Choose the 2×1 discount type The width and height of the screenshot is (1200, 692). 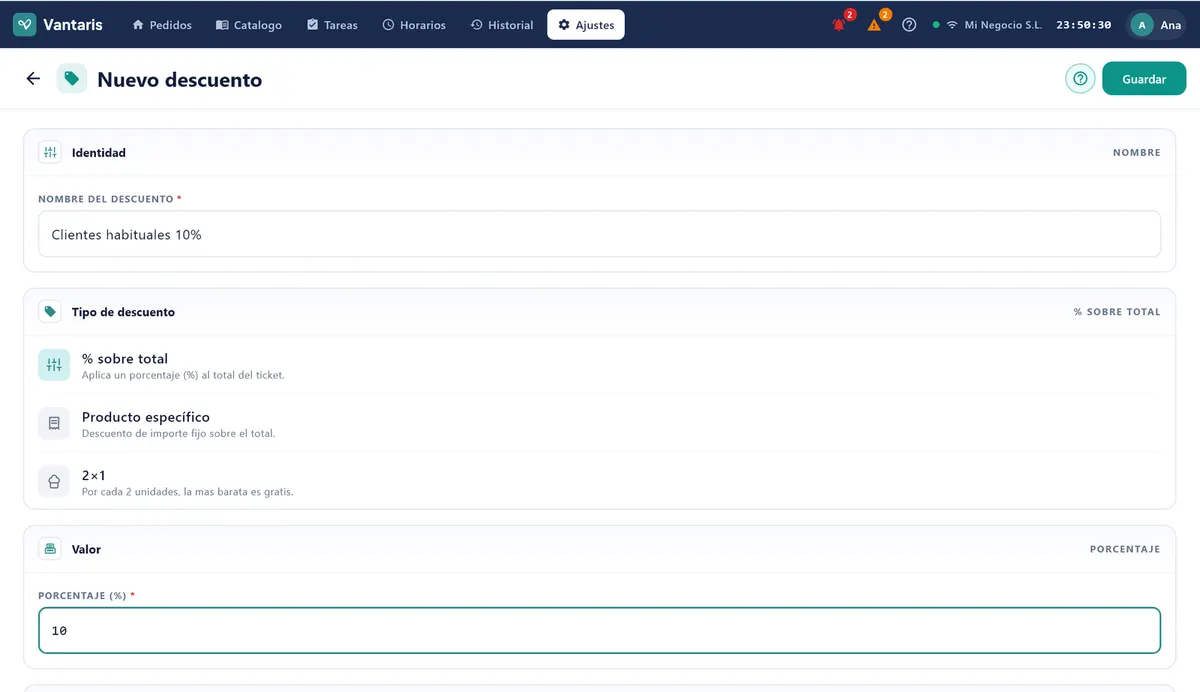(599, 481)
